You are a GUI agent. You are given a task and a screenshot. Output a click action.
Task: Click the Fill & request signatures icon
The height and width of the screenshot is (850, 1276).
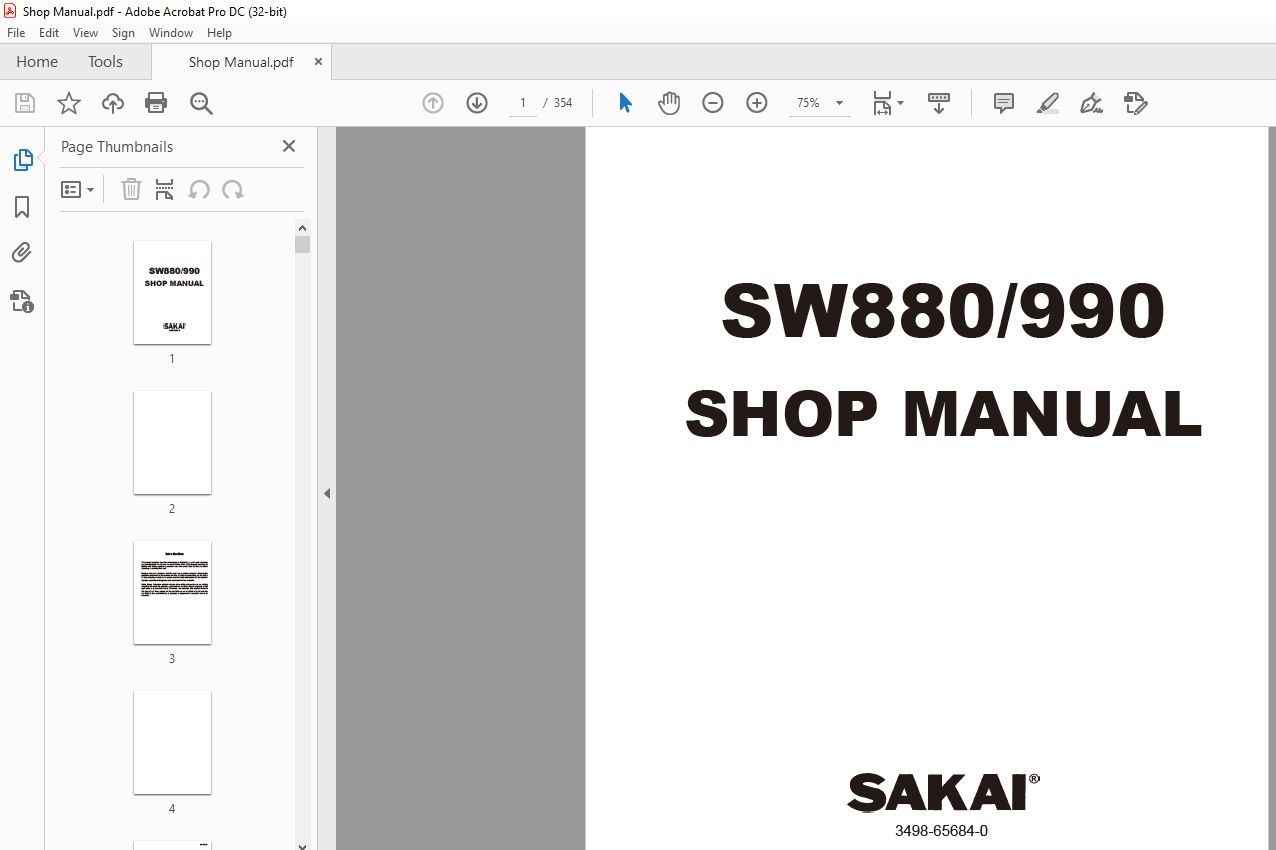pos(1136,103)
